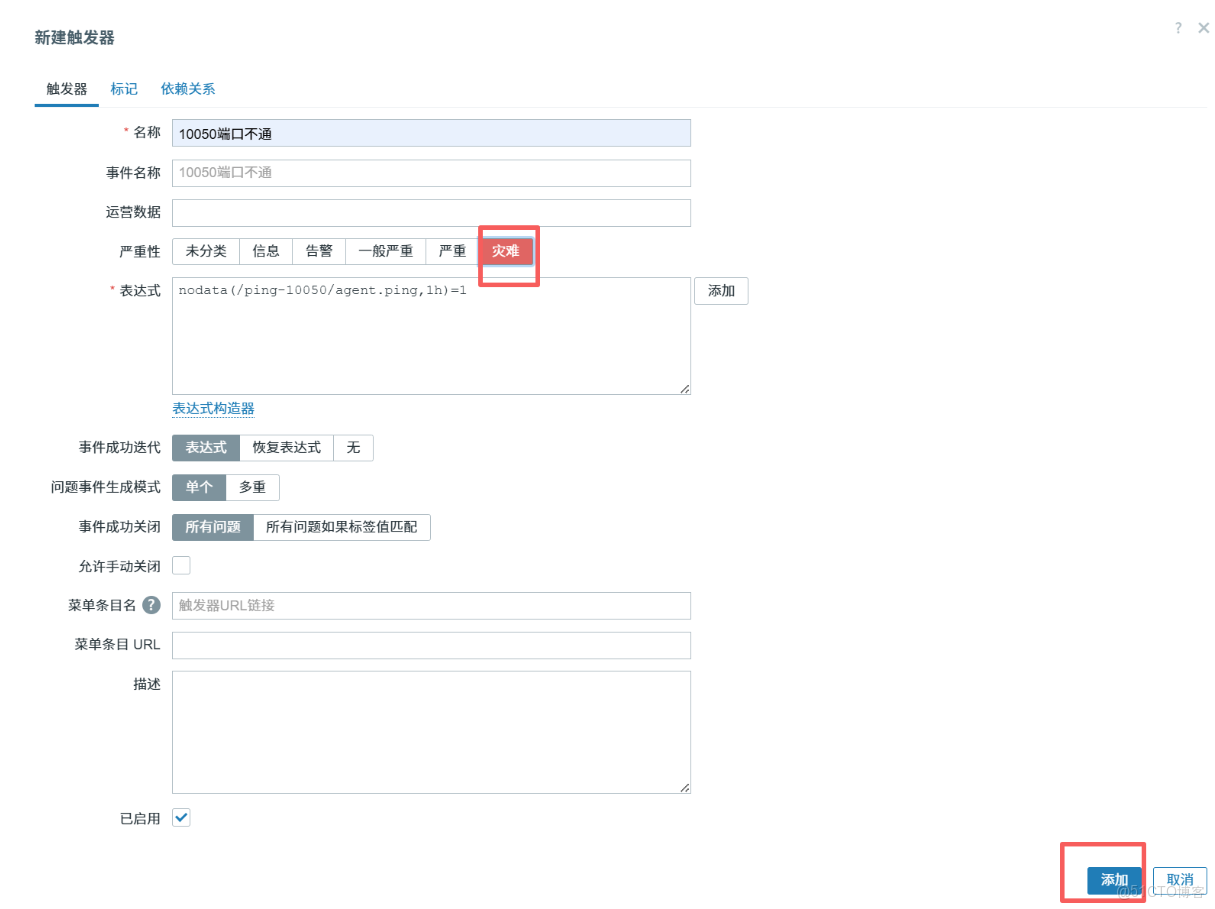Set severity to 告警
This screenshot has height=909, width=1215.
[319, 251]
